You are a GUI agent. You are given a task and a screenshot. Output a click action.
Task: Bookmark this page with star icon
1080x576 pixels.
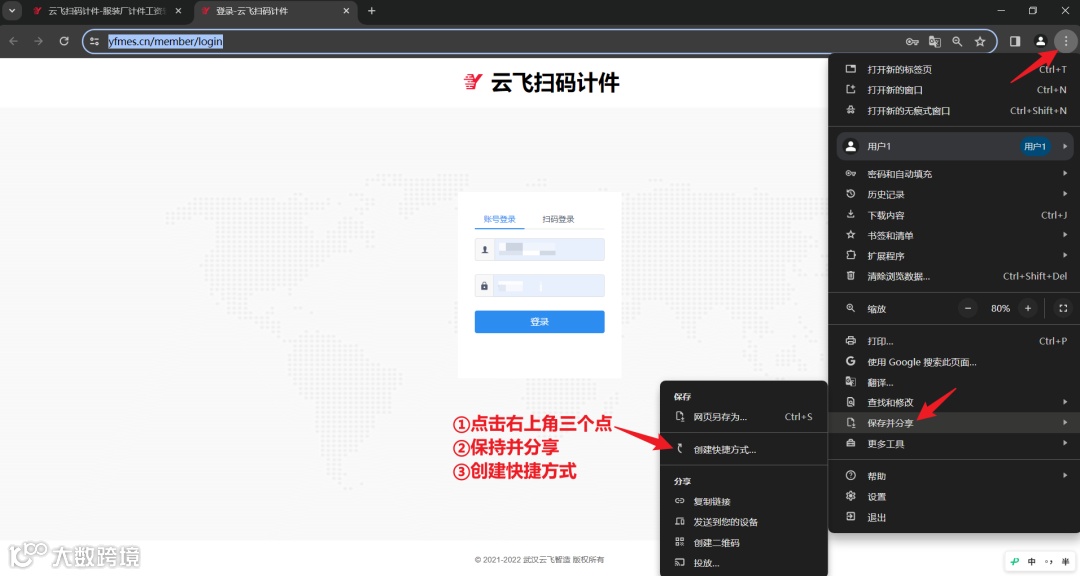tap(979, 41)
